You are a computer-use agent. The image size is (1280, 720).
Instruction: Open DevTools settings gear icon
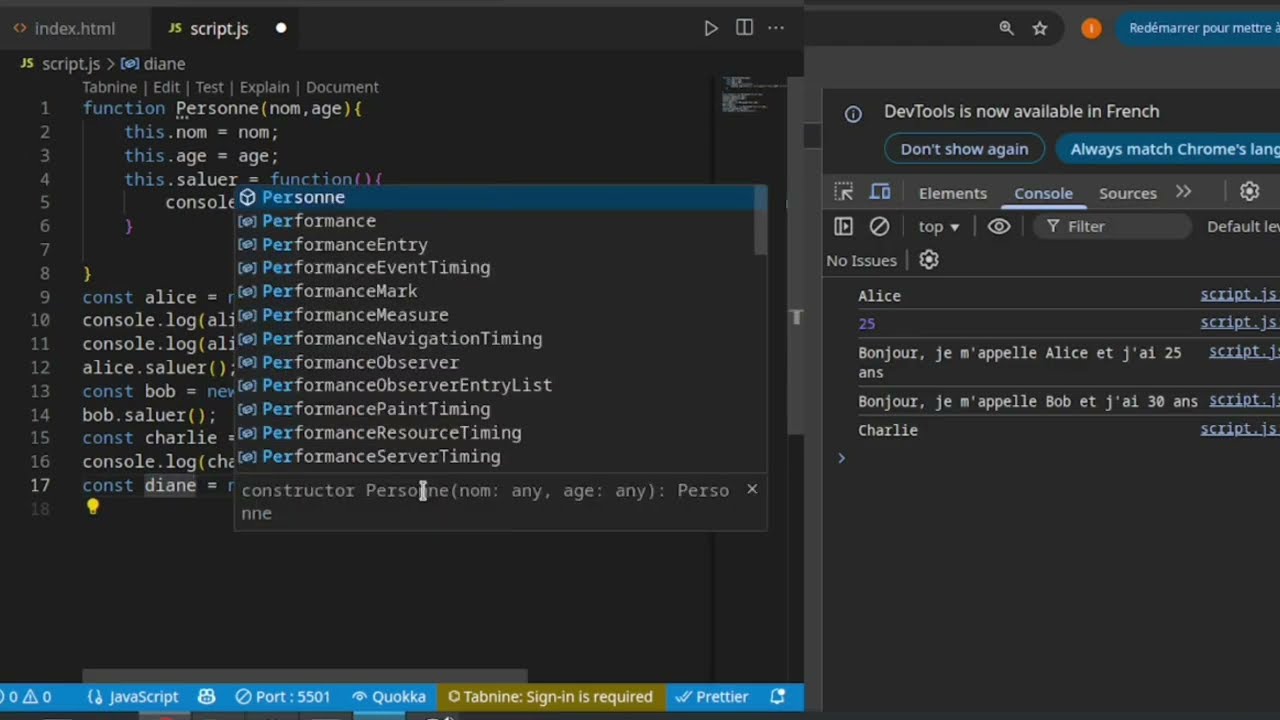(1249, 192)
